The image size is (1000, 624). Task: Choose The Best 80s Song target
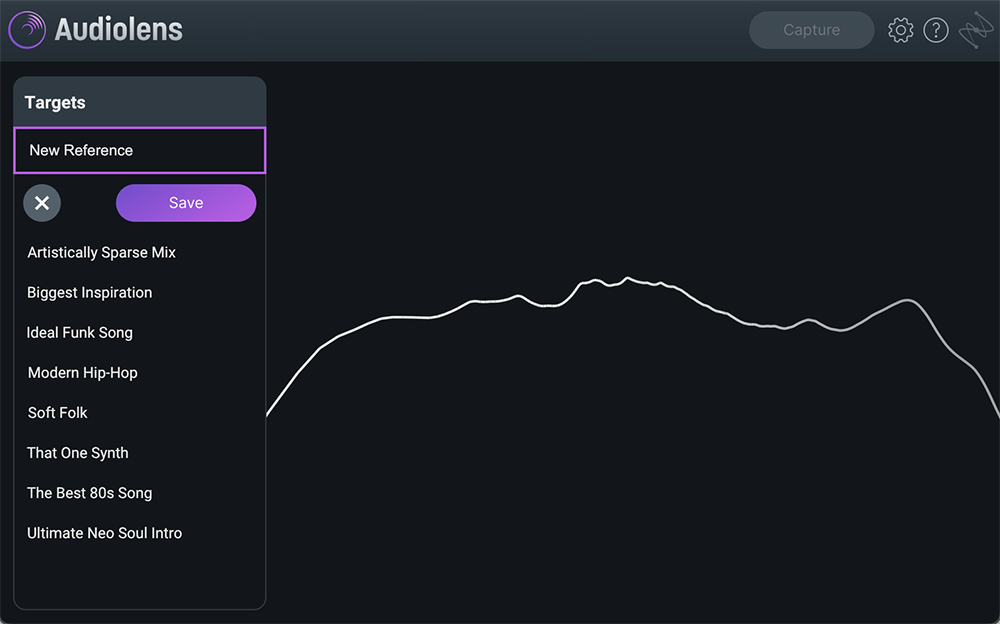[89, 492]
